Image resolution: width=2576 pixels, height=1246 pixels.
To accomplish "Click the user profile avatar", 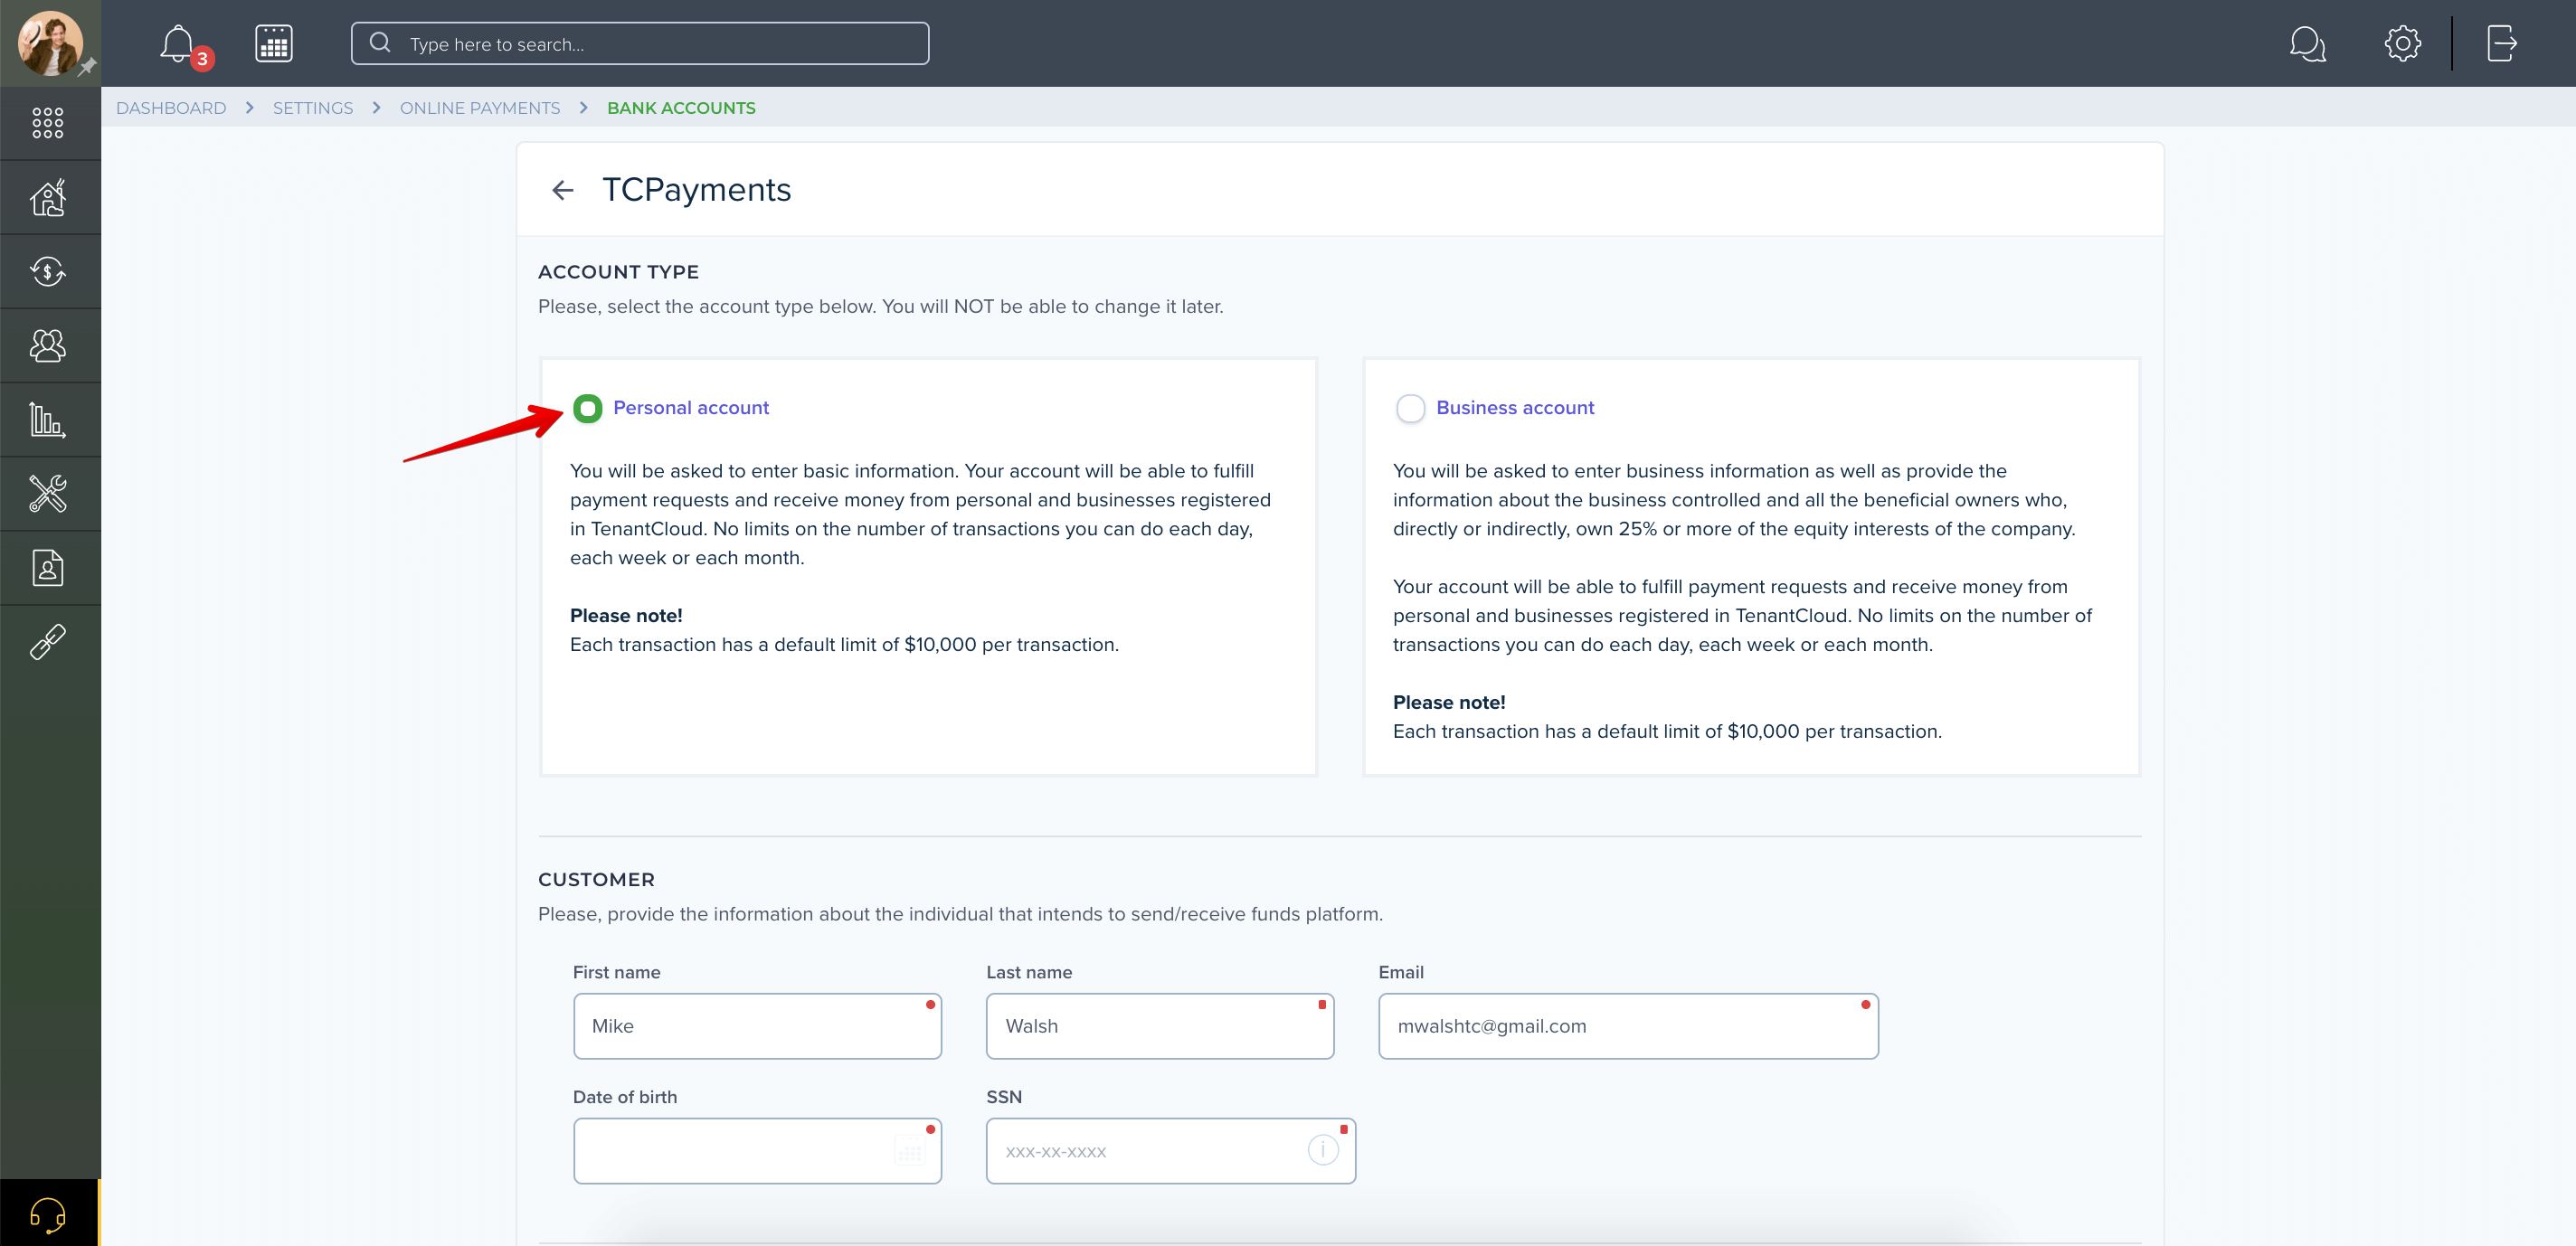I will pos(49,43).
